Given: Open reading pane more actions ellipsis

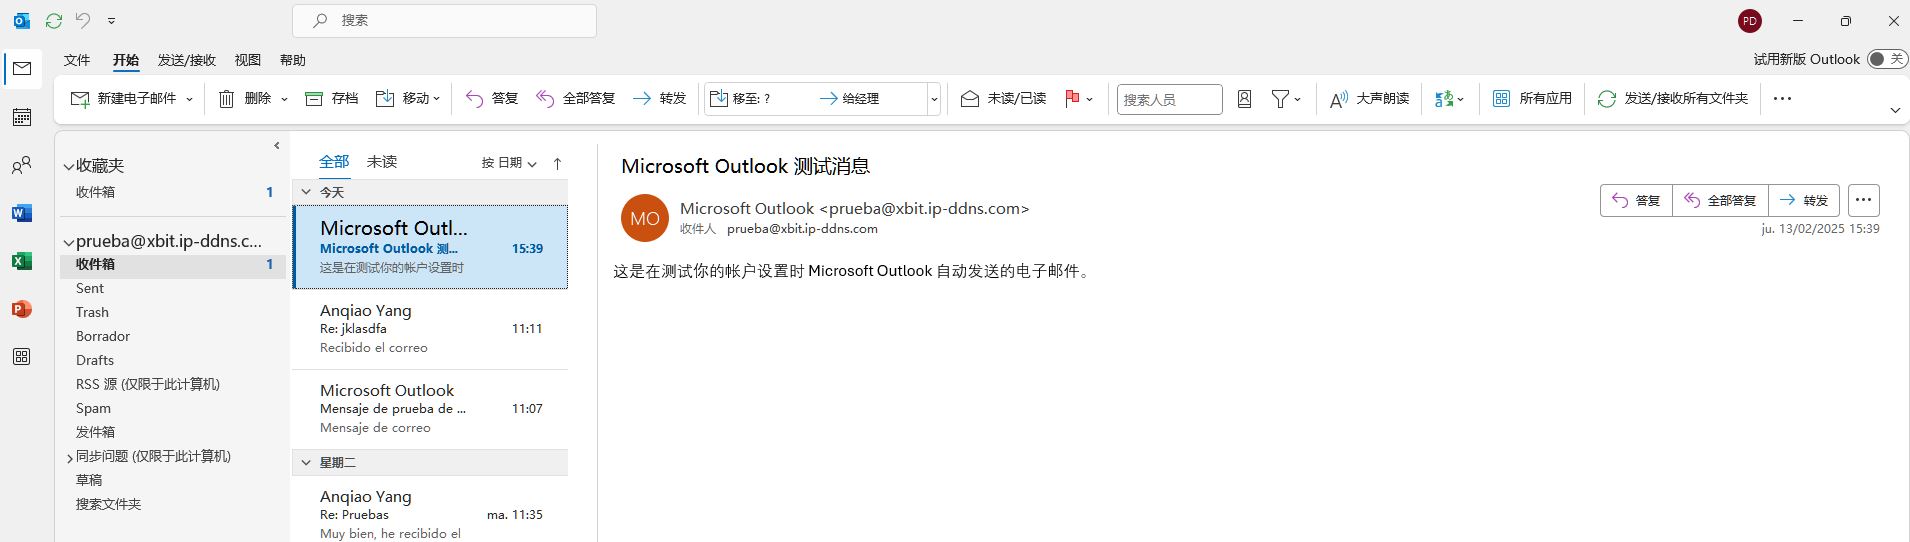Looking at the screenshot, I should (1863, 200).
